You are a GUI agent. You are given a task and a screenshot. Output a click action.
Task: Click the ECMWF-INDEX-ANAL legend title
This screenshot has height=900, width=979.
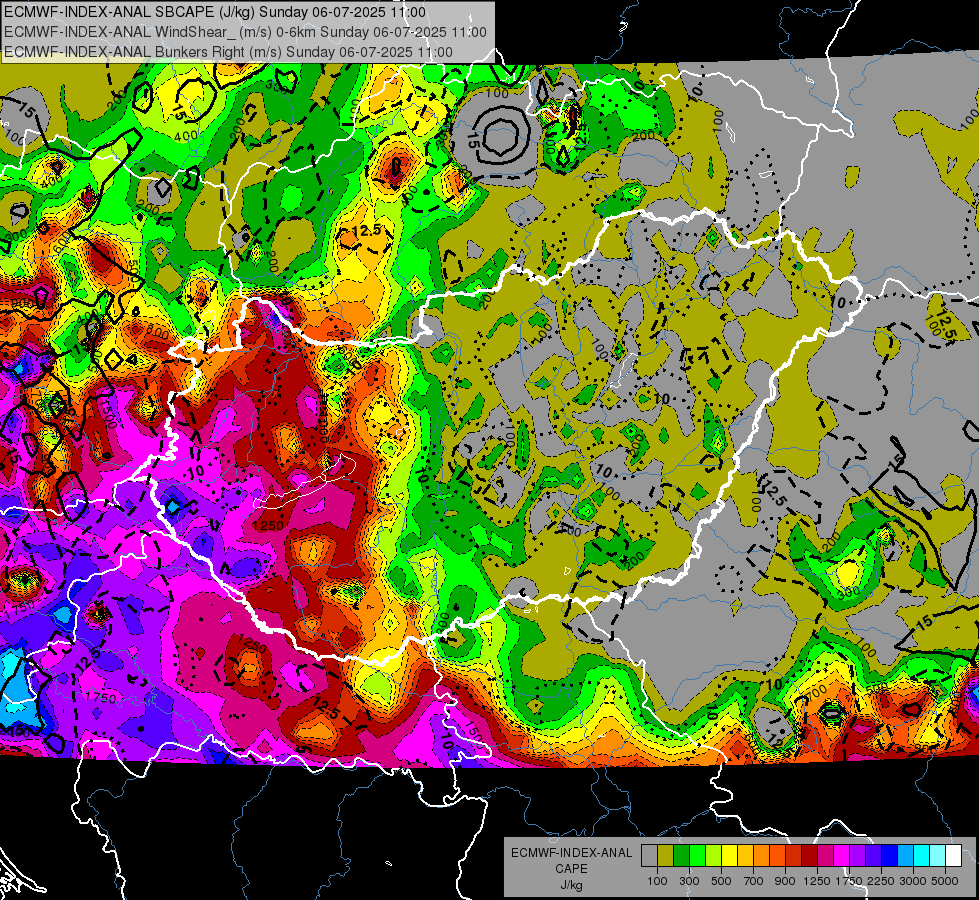click(x=571, y=853)
